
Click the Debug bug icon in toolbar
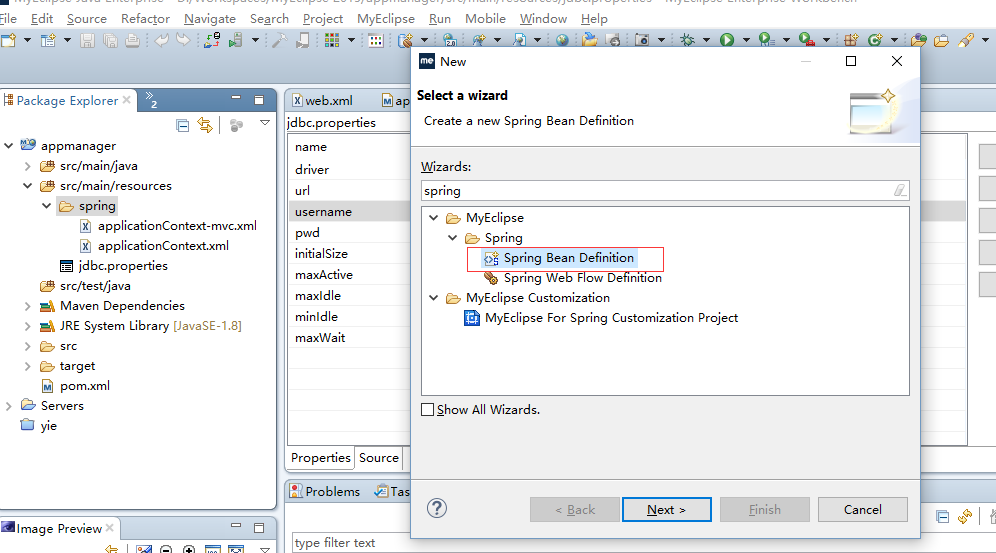click(687, 40)
